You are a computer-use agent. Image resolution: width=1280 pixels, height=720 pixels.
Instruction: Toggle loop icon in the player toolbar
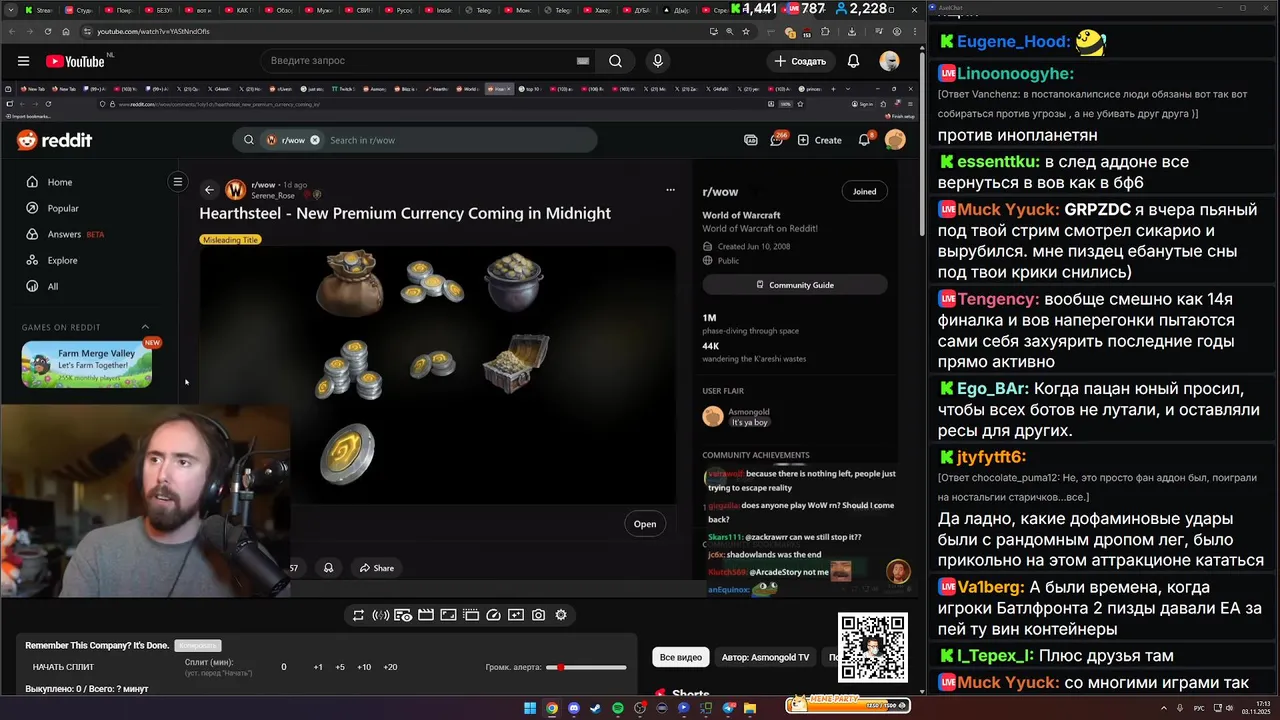(x=358, y=615)
